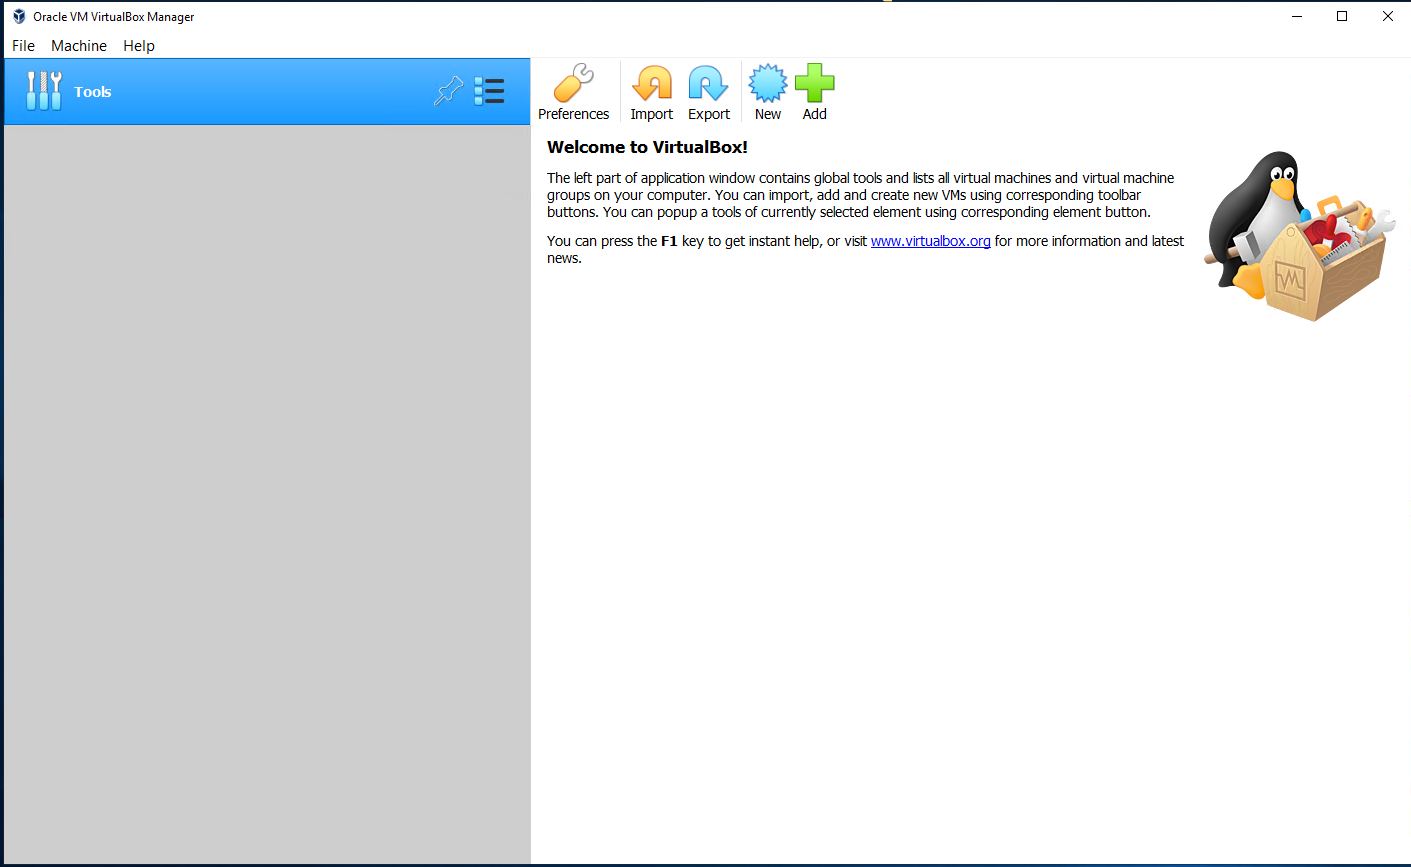Click the Import appliance icon
The width and height of the screenshot is (1411, 867).
652,92
